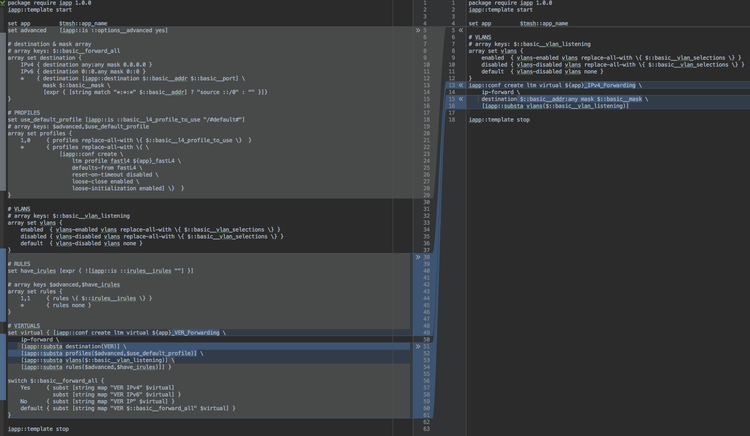The width and height of the screenshot is (750, 436).
Task: Accept right change arrow at line 13
Action: (461, 85)
